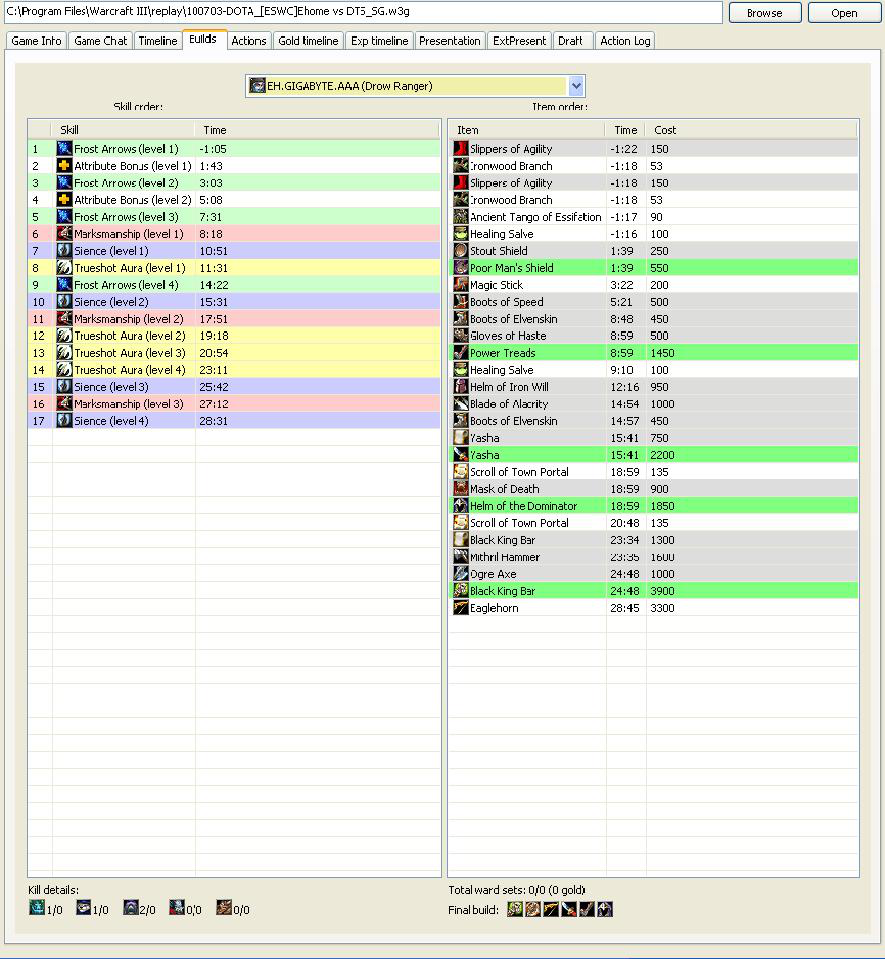Click the Ogre Axe item icon
The height and width of the screenshot is (959, 885).
(461, 574)
